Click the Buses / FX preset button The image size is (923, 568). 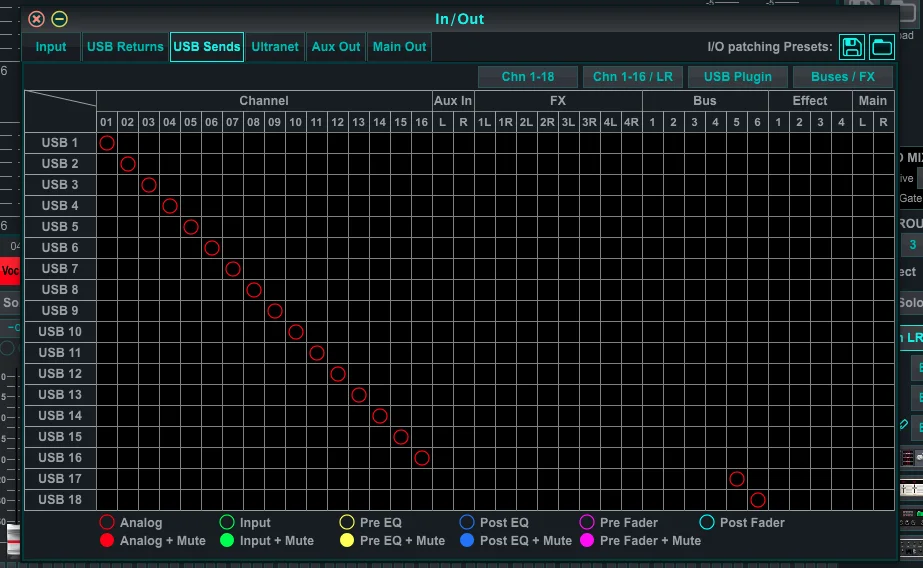[842, 77]
